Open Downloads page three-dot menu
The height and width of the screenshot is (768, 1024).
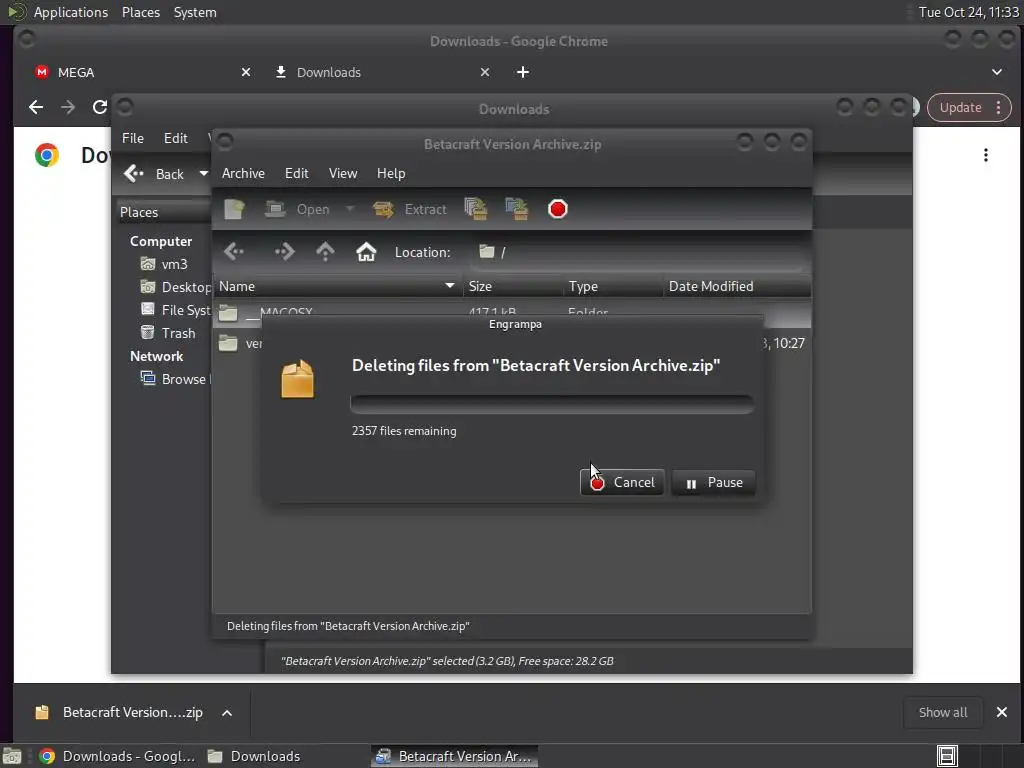(x=985, y=155)
